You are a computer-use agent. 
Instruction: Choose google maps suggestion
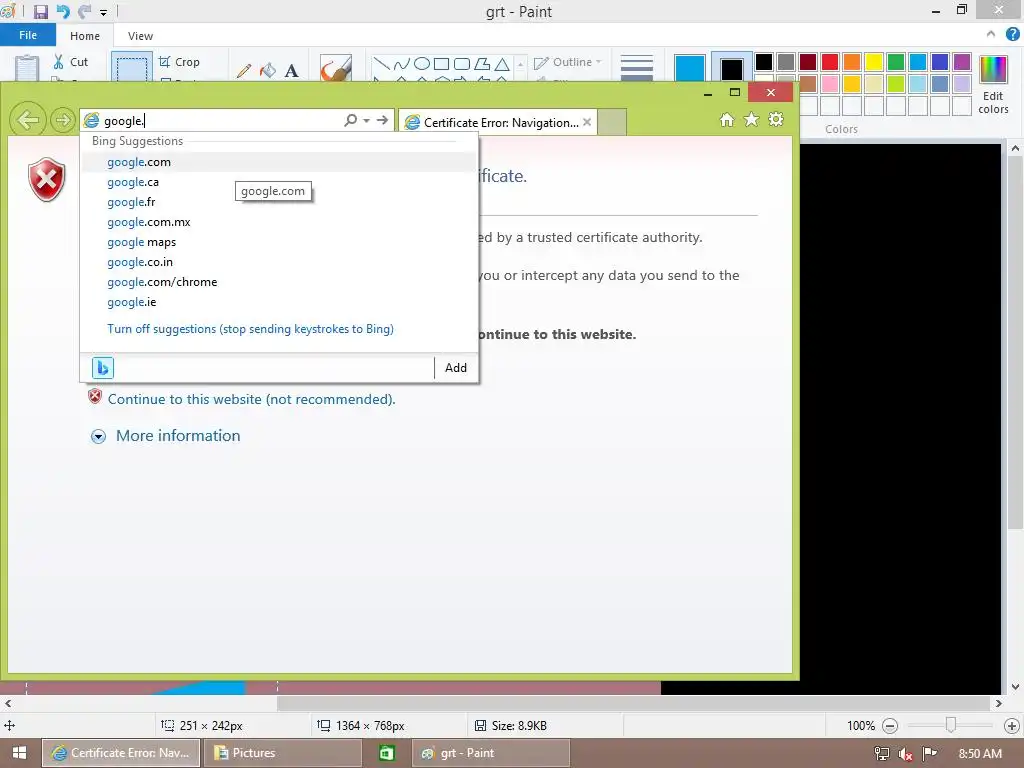click(x=279, y=242)
